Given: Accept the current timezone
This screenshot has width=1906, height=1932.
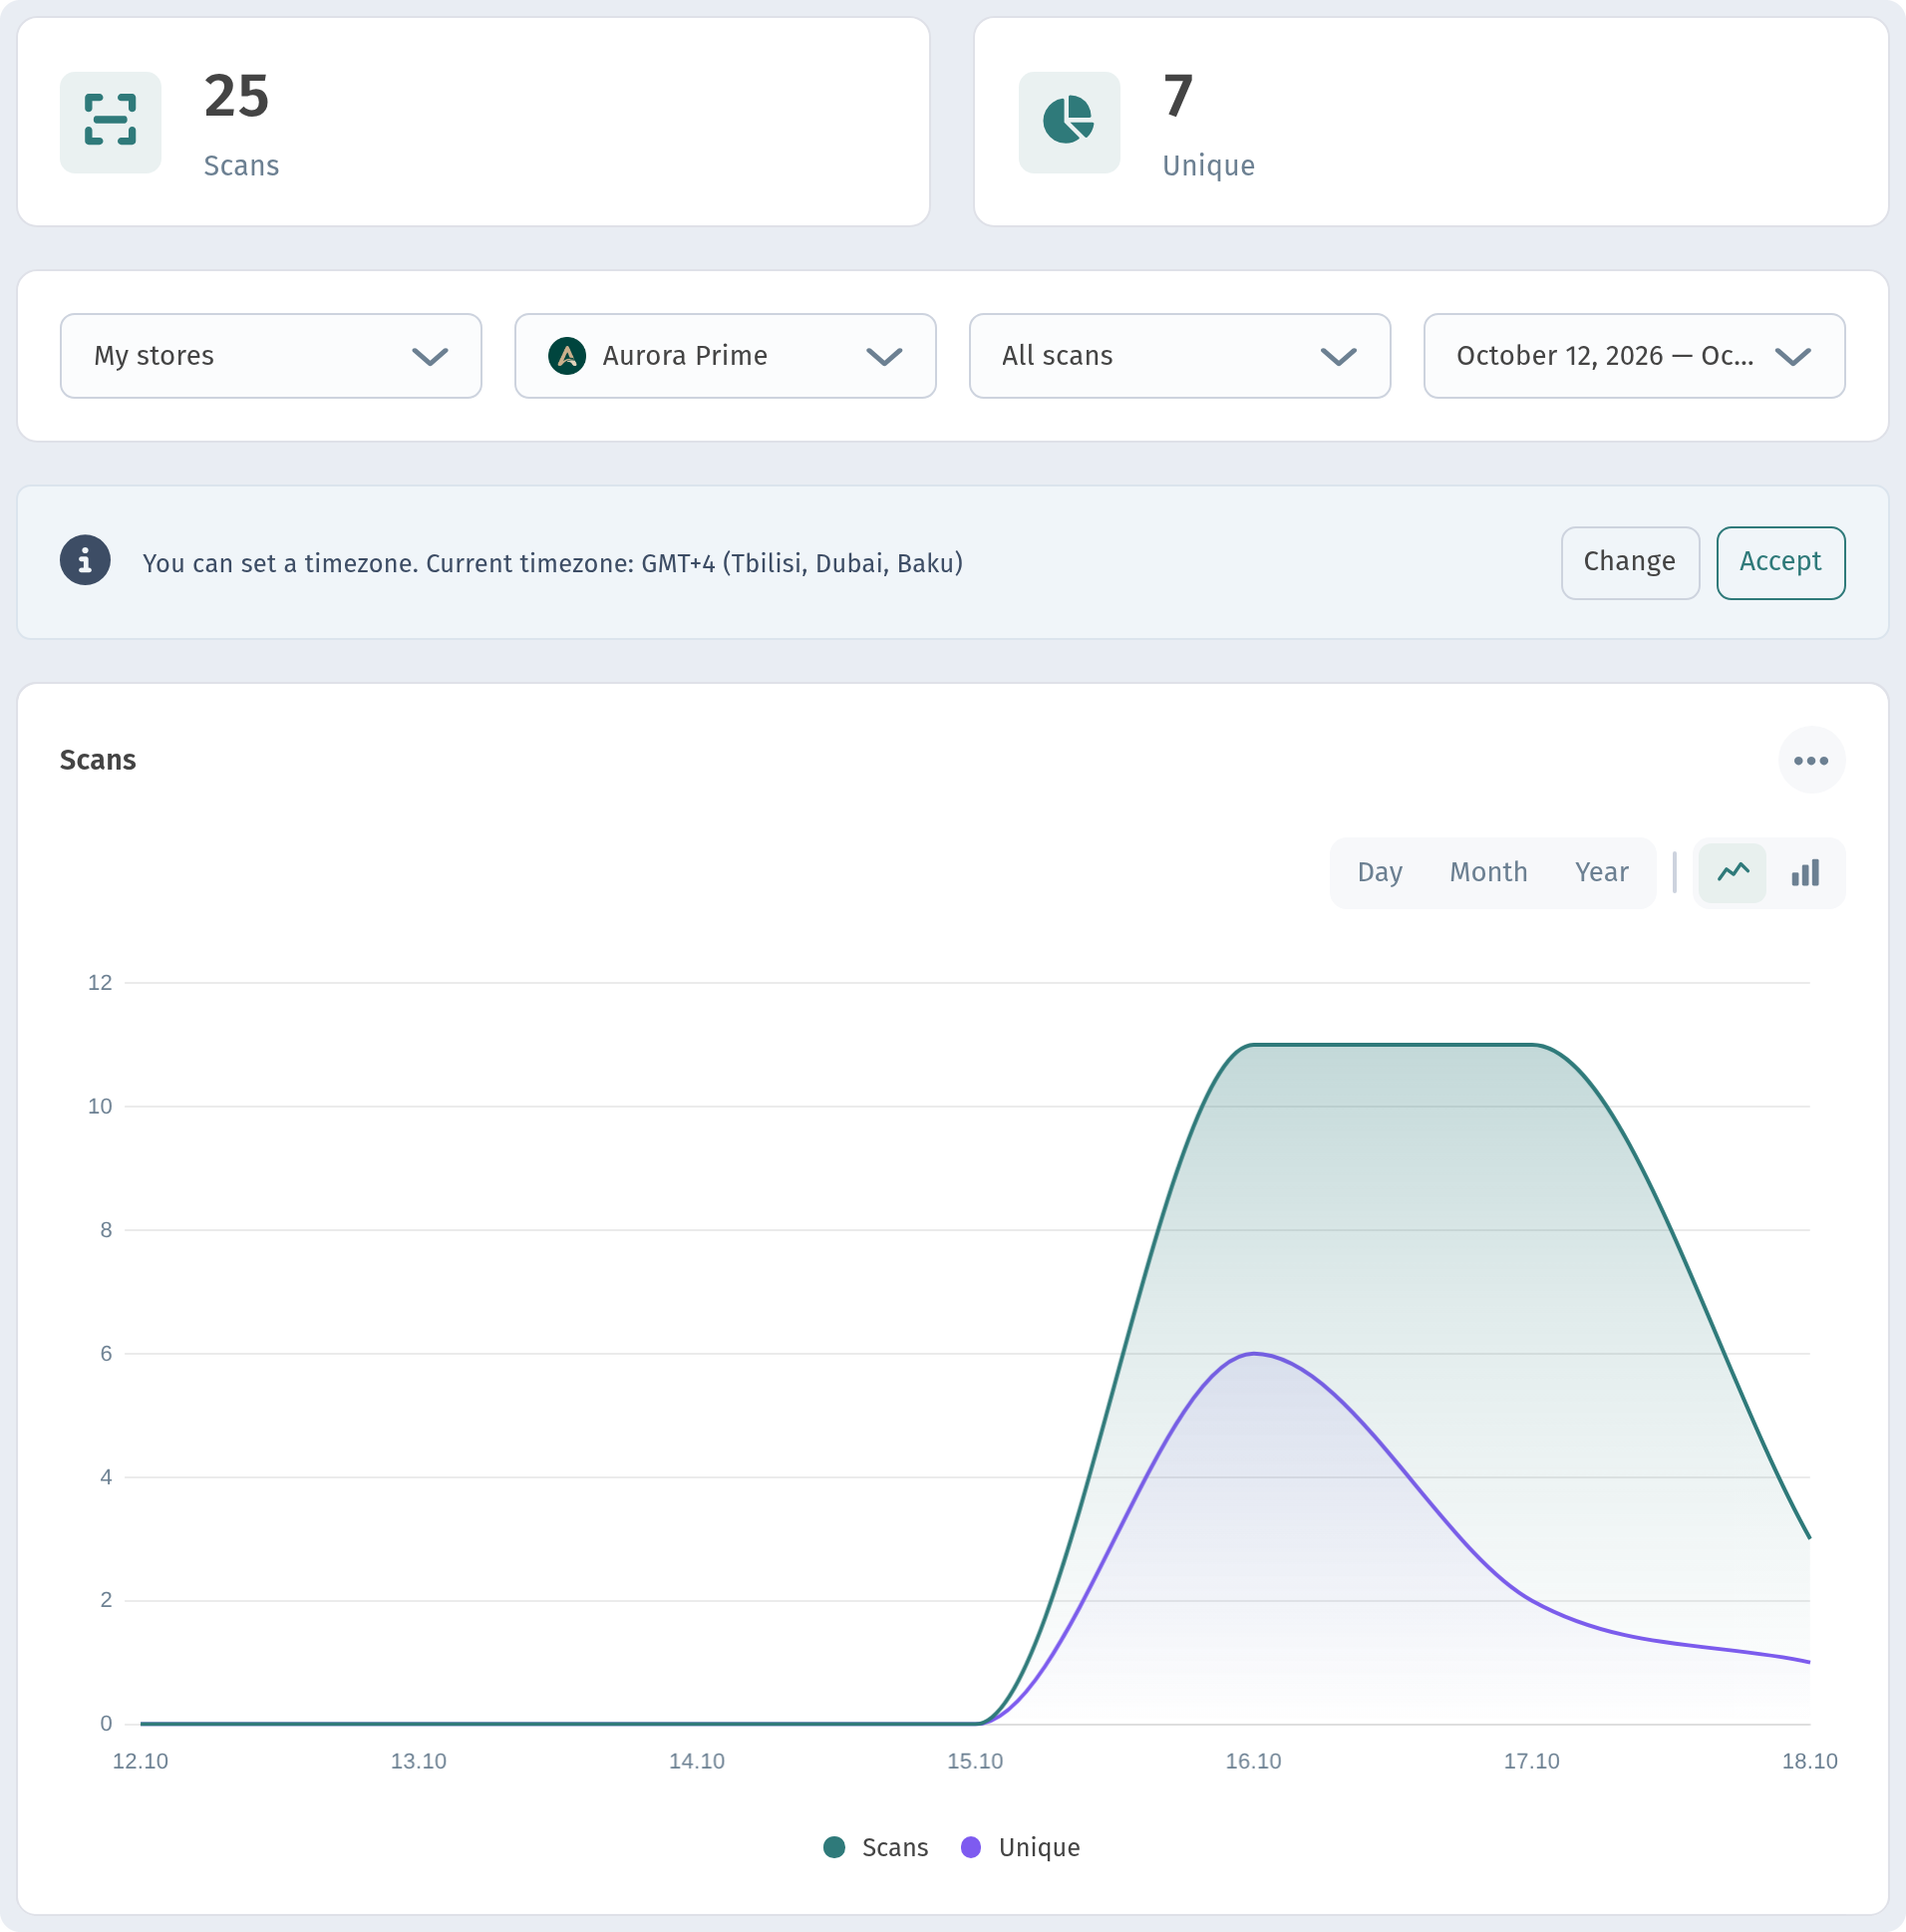Looking at the screenshot, I should (x=1780, y=562).
